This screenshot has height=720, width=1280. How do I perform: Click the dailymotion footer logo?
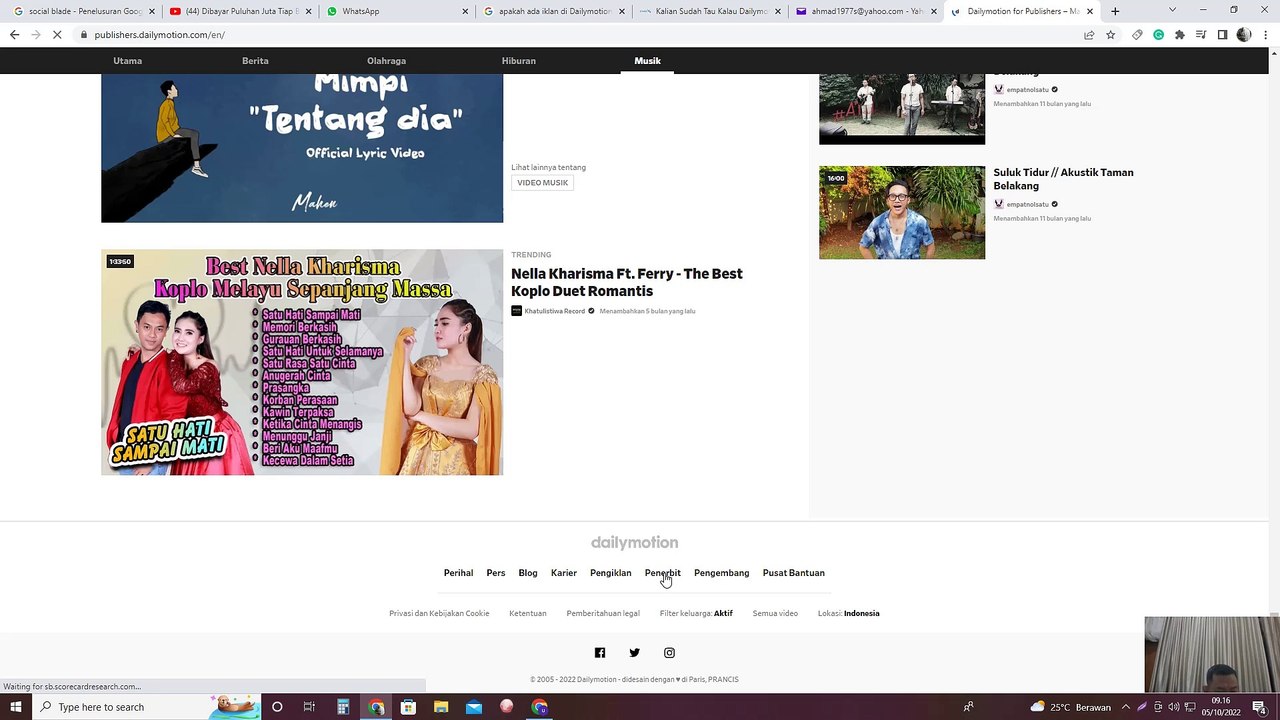pyautogui.click(x=634, y=543)
